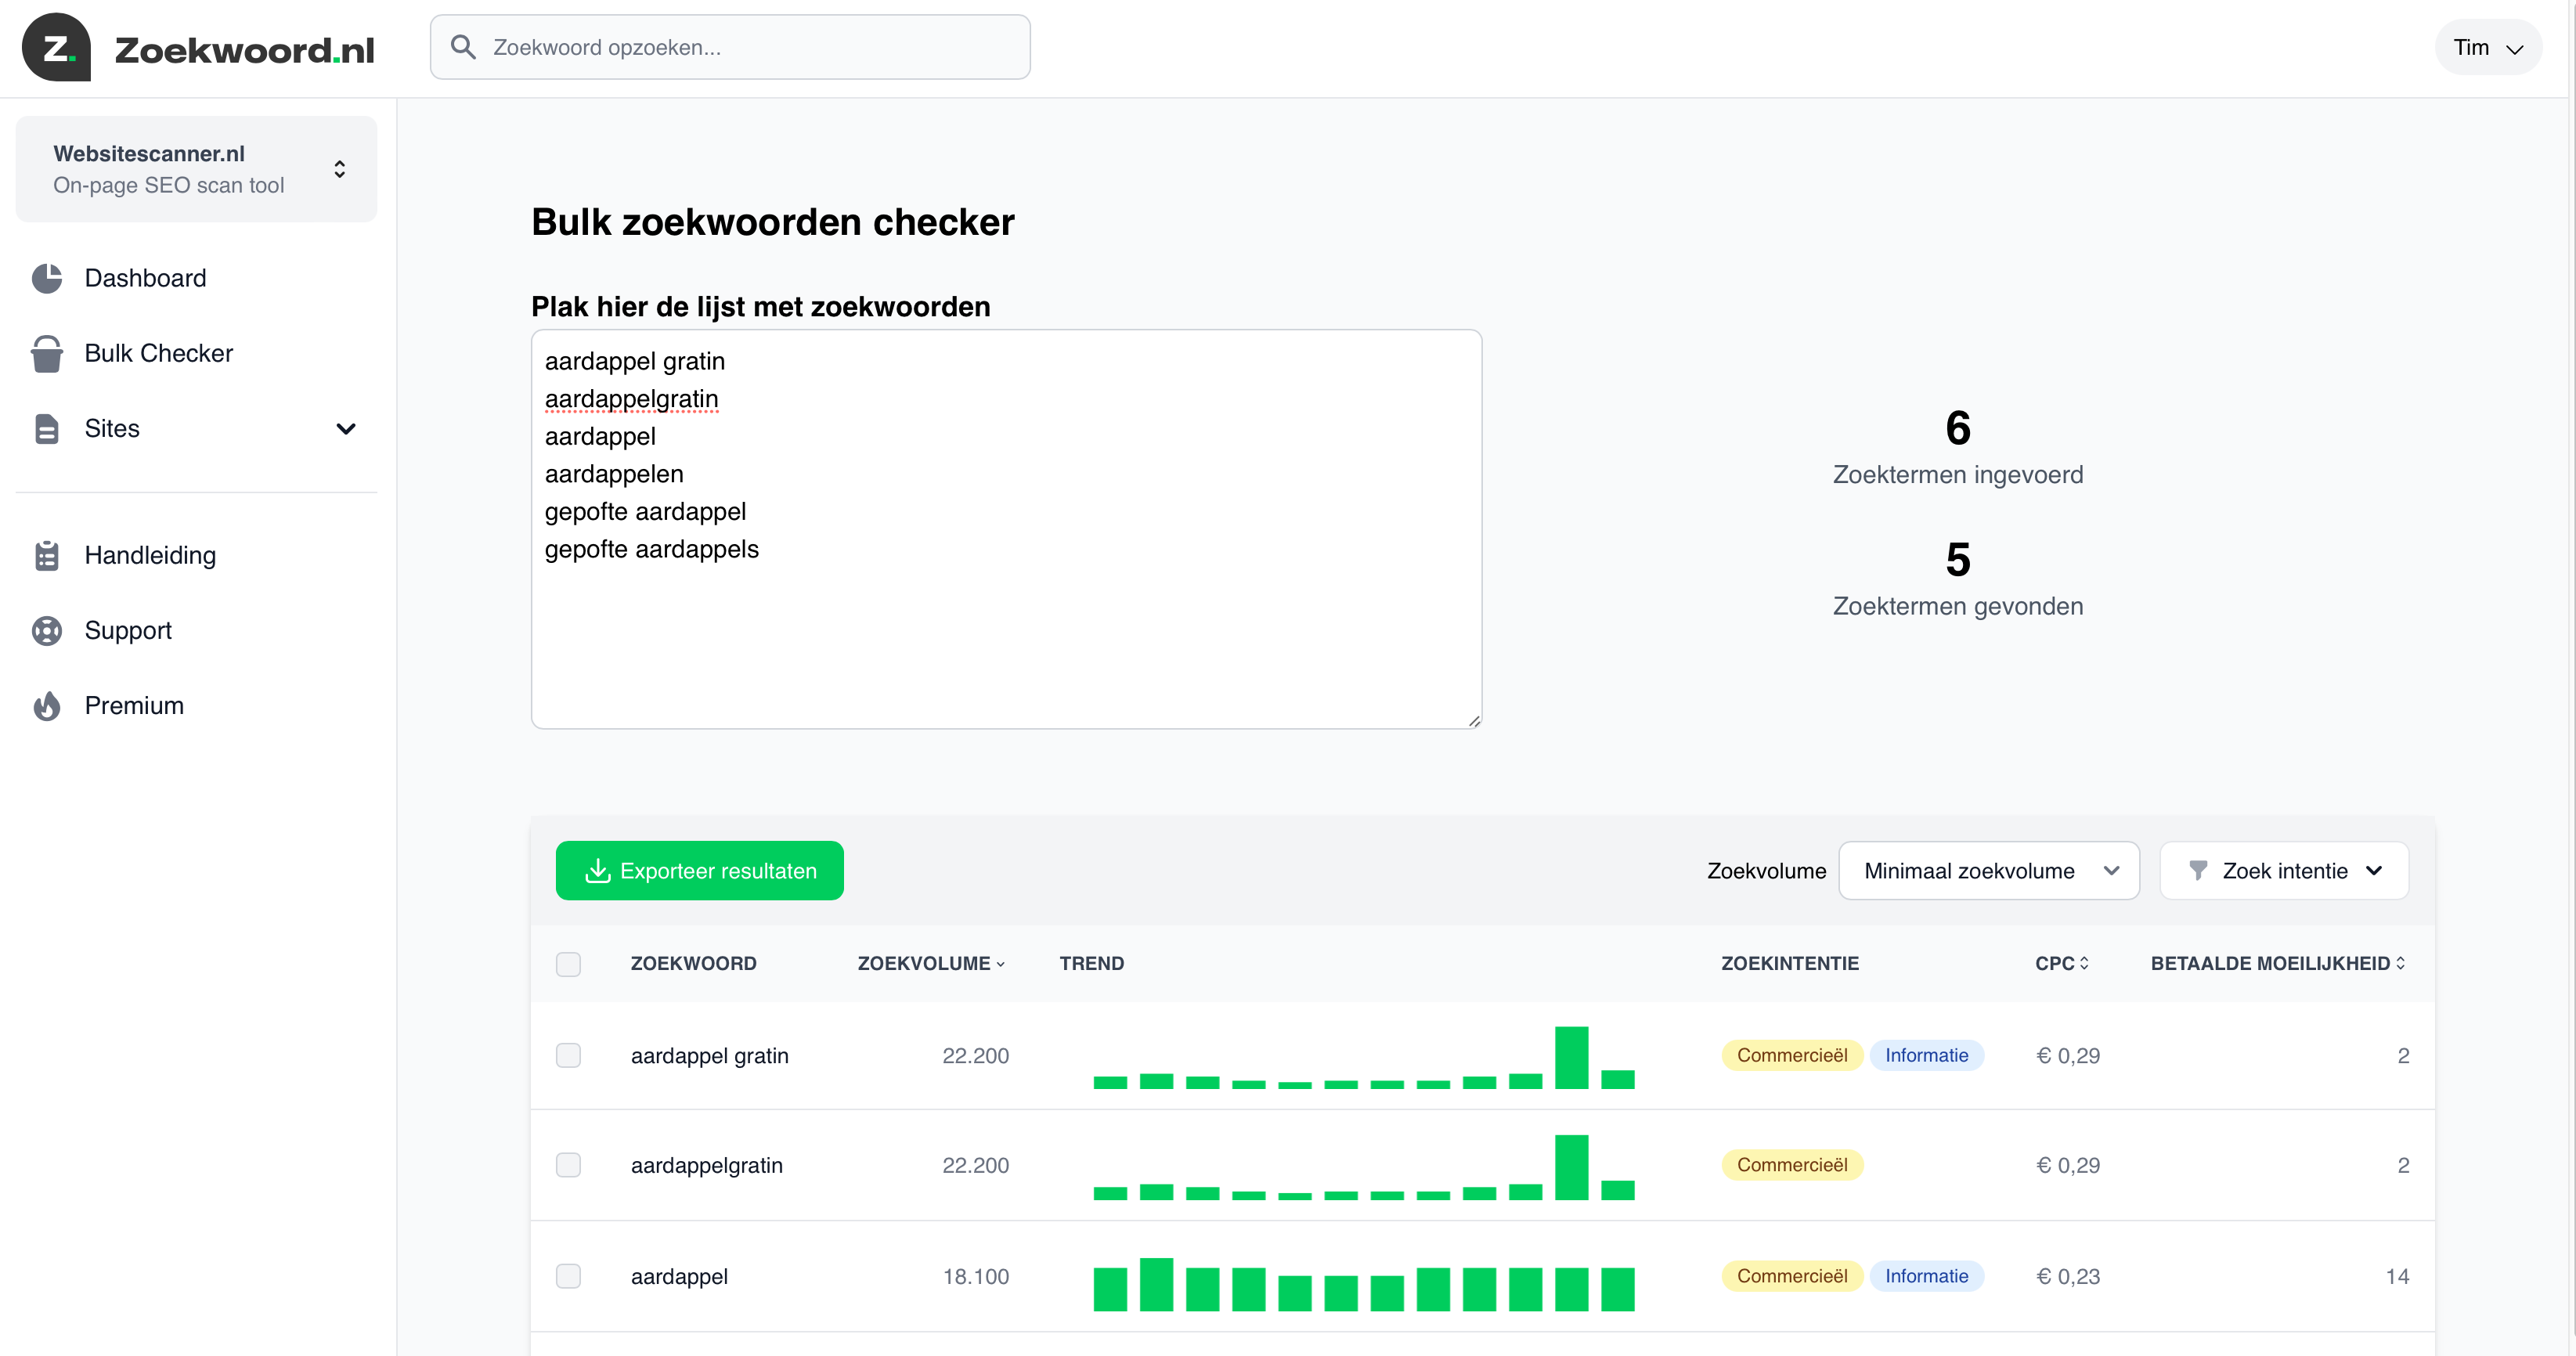This screenshot has width=2576, height=1356.
Task: Sort the table by ZOEKVOLUME
Action: coord(930,963)
